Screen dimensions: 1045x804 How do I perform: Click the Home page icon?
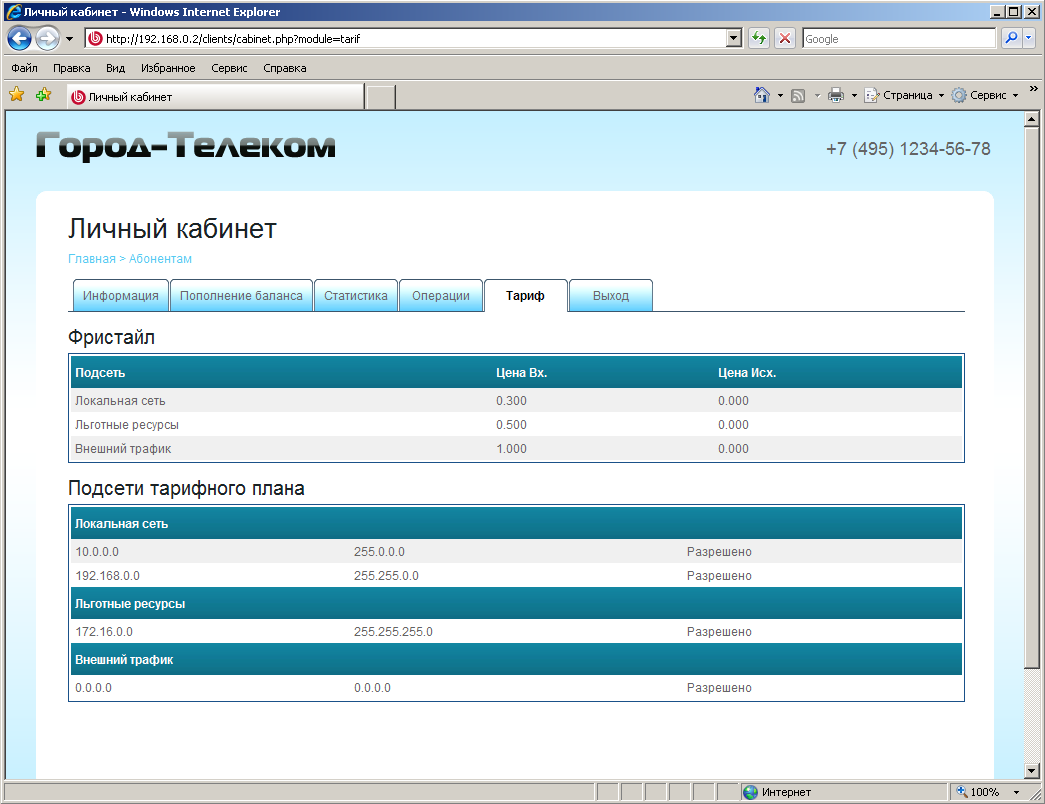click(762, 95)
